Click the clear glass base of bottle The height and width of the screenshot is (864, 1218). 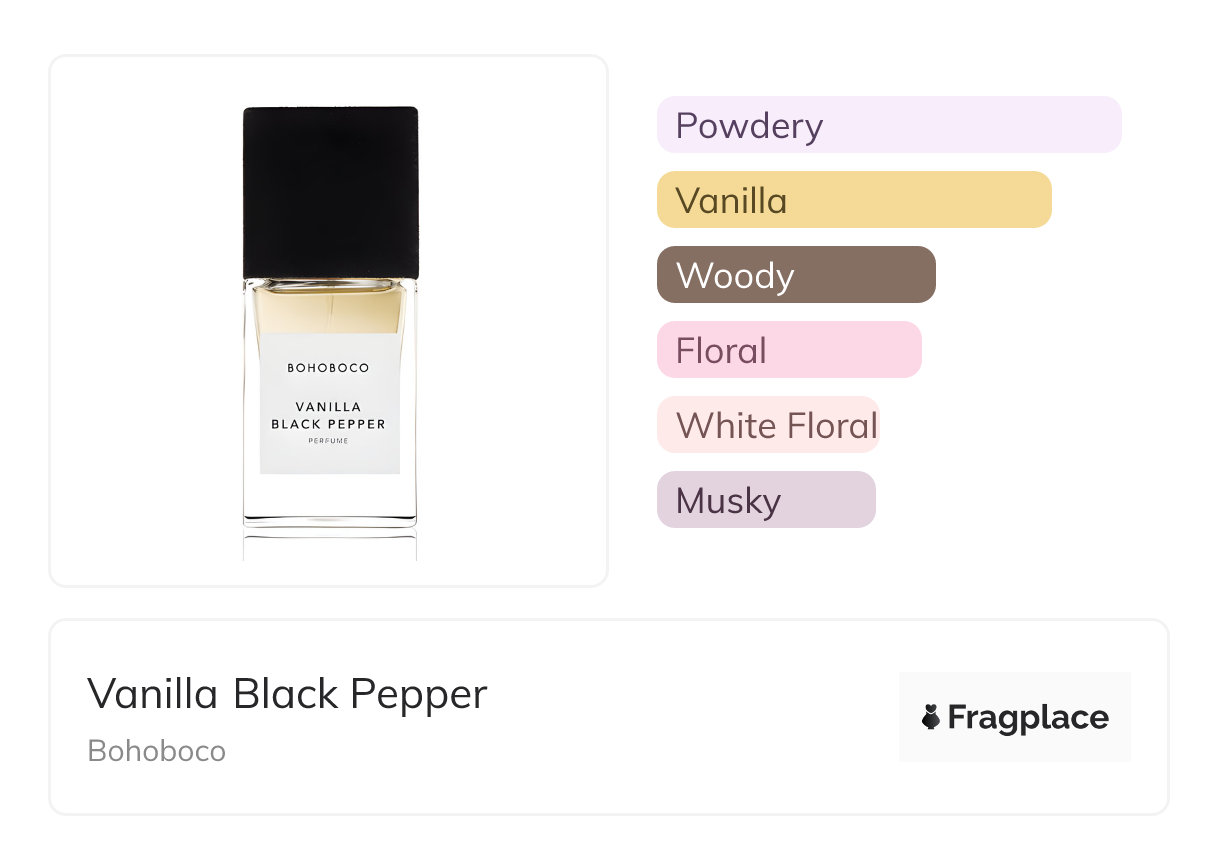pos(330,500)
